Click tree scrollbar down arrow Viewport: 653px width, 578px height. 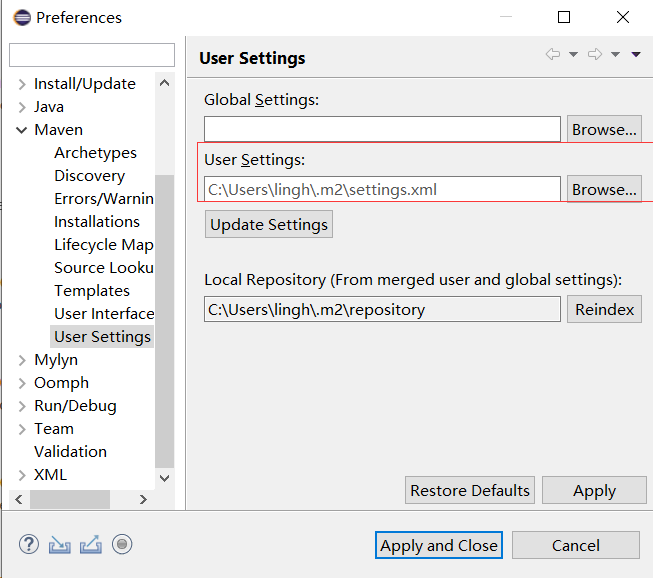tap(164, 478)
